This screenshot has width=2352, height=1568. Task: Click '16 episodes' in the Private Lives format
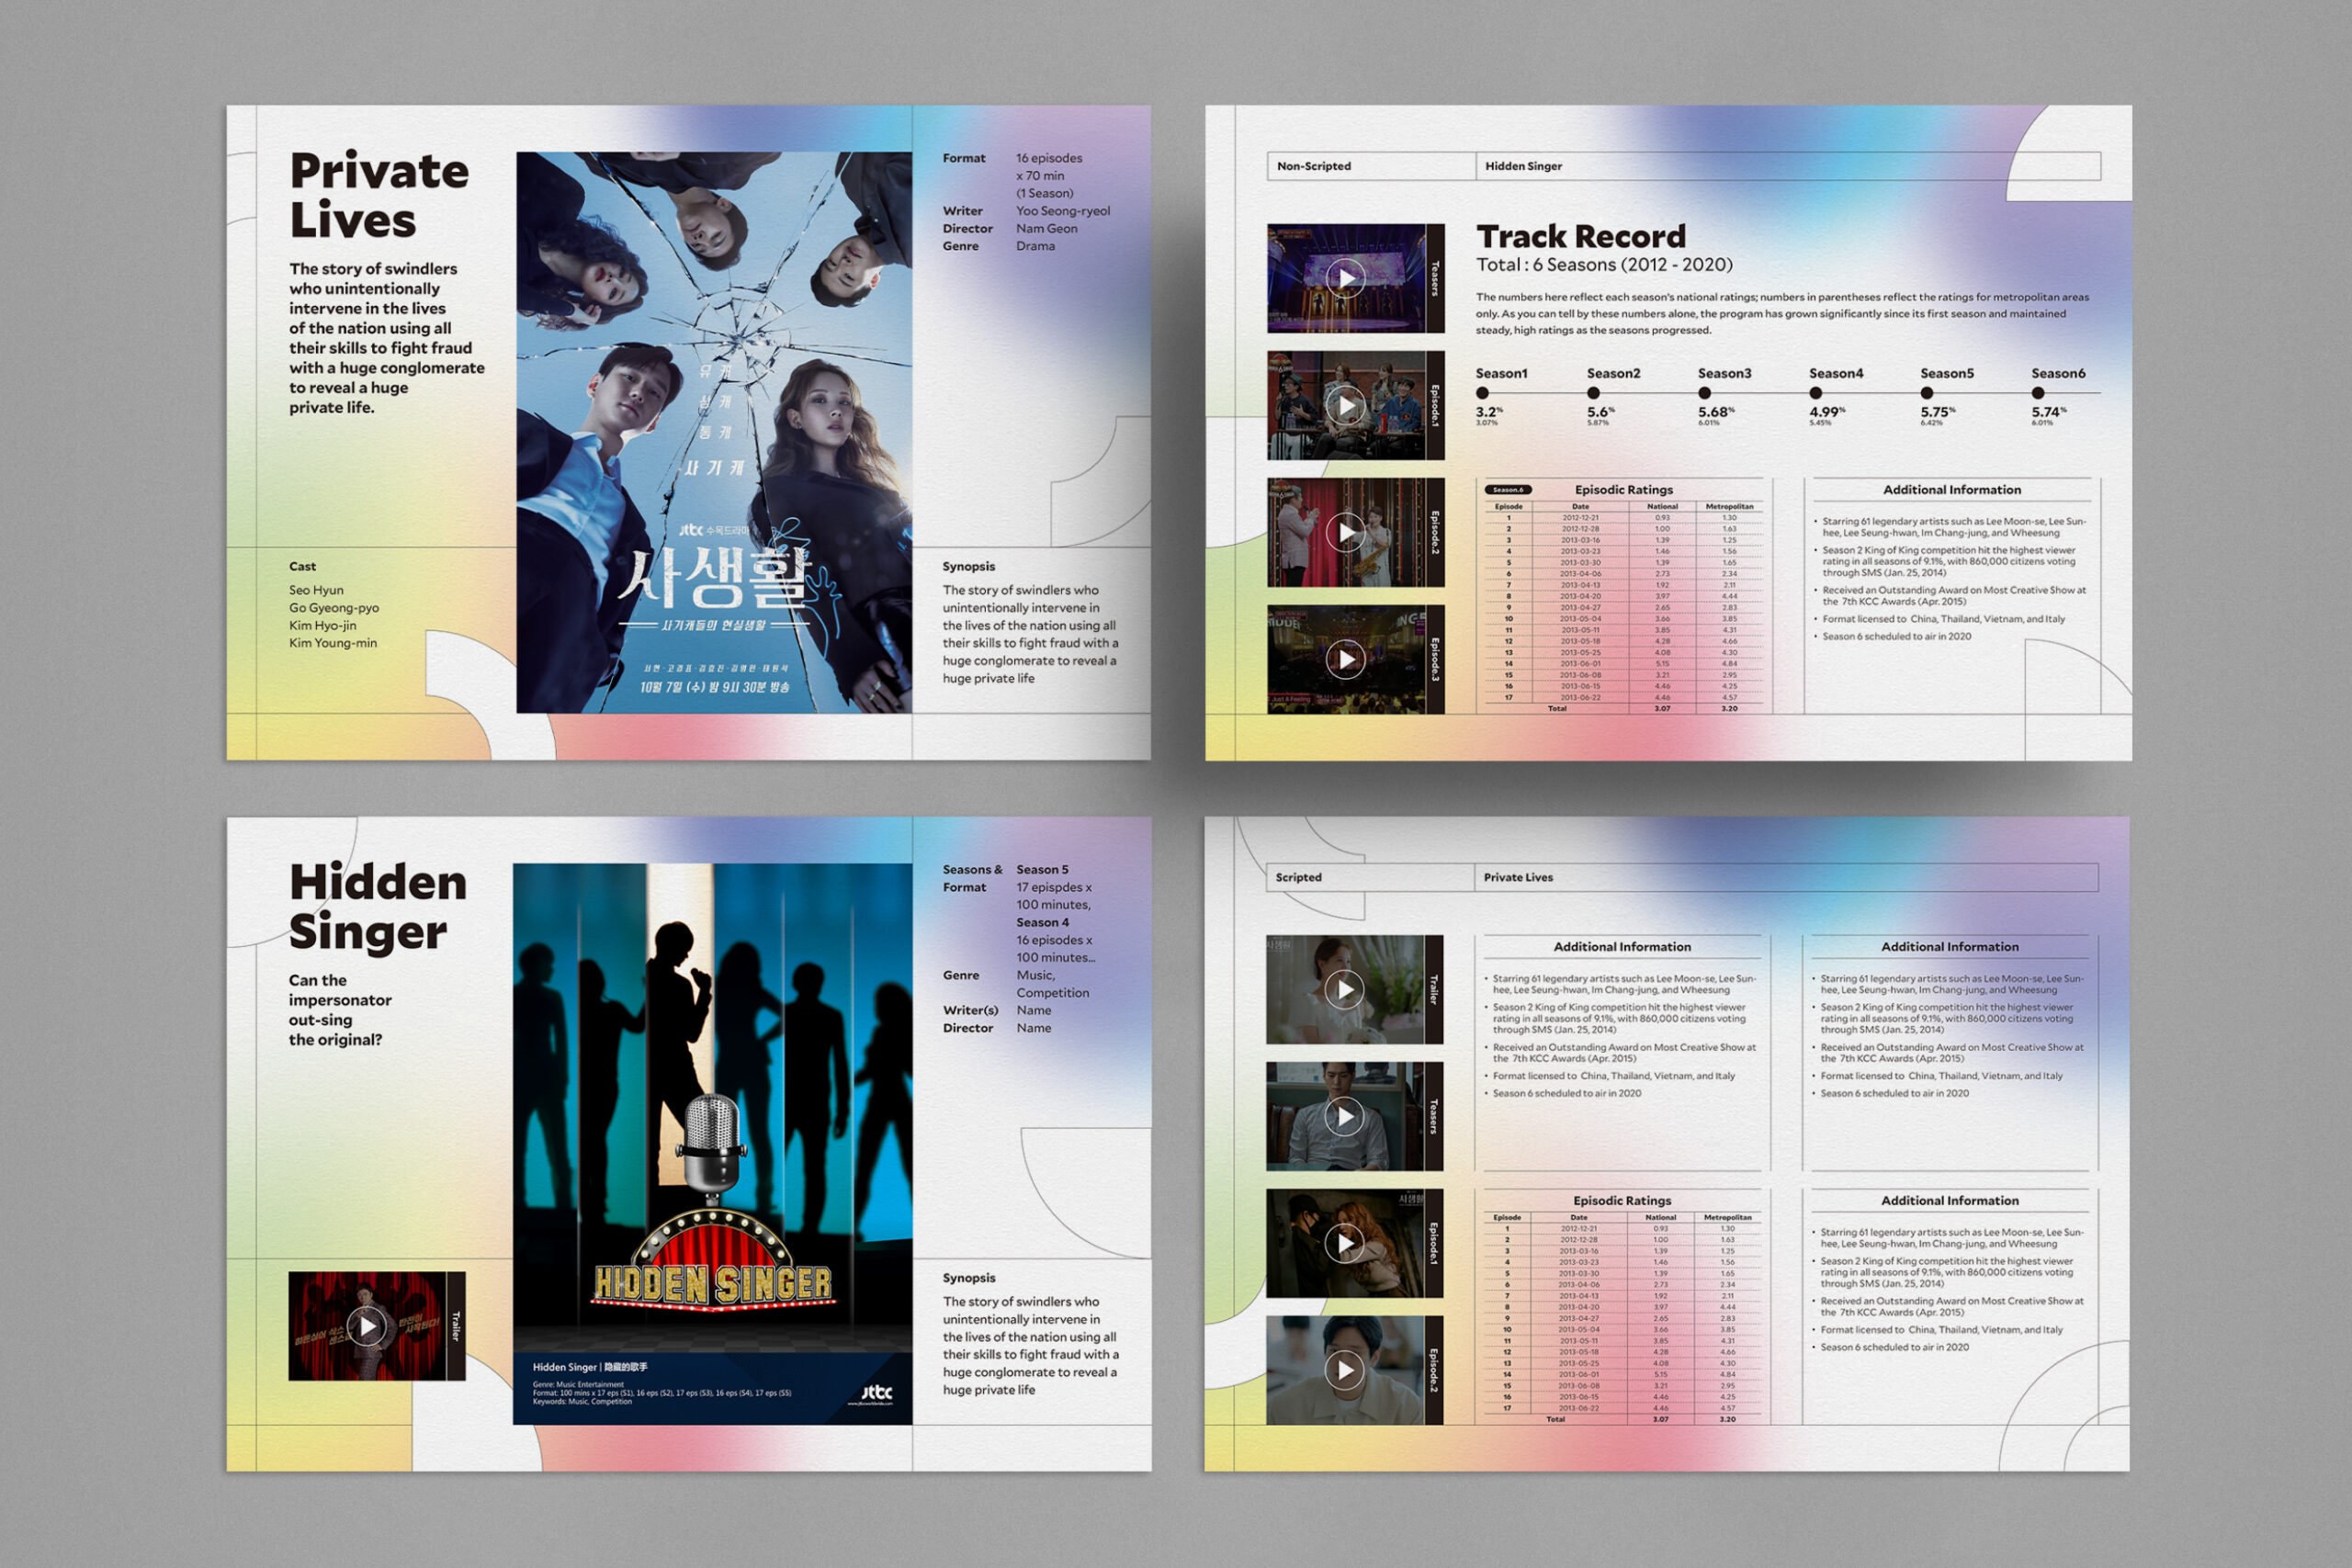pos(1049,158)
